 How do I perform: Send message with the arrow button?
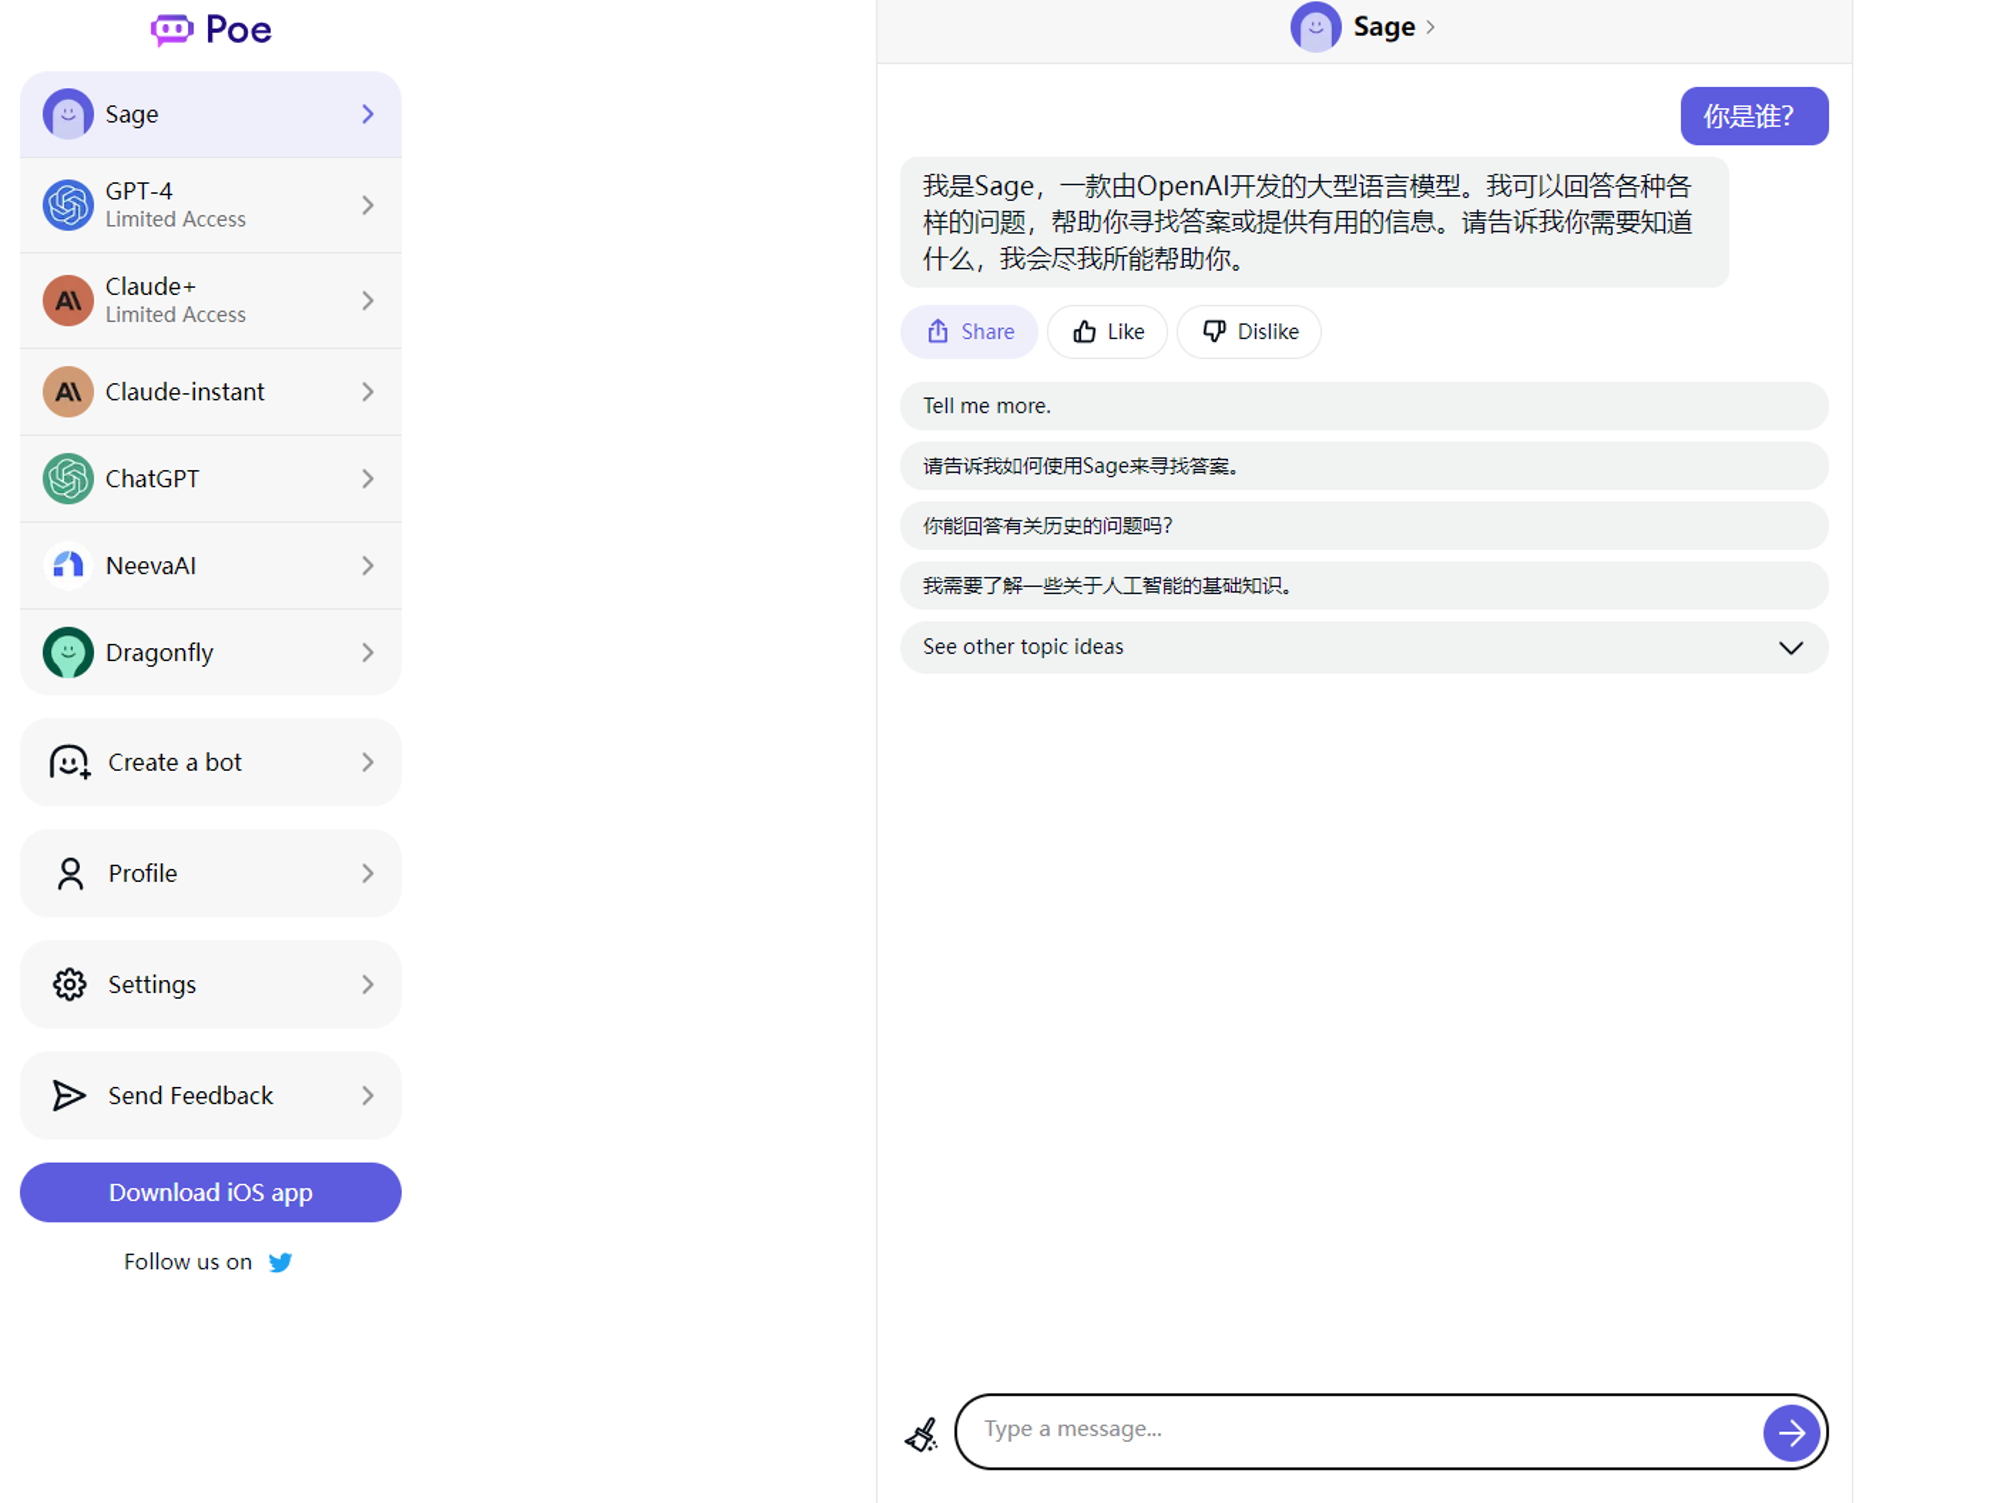[1790, 1433]
